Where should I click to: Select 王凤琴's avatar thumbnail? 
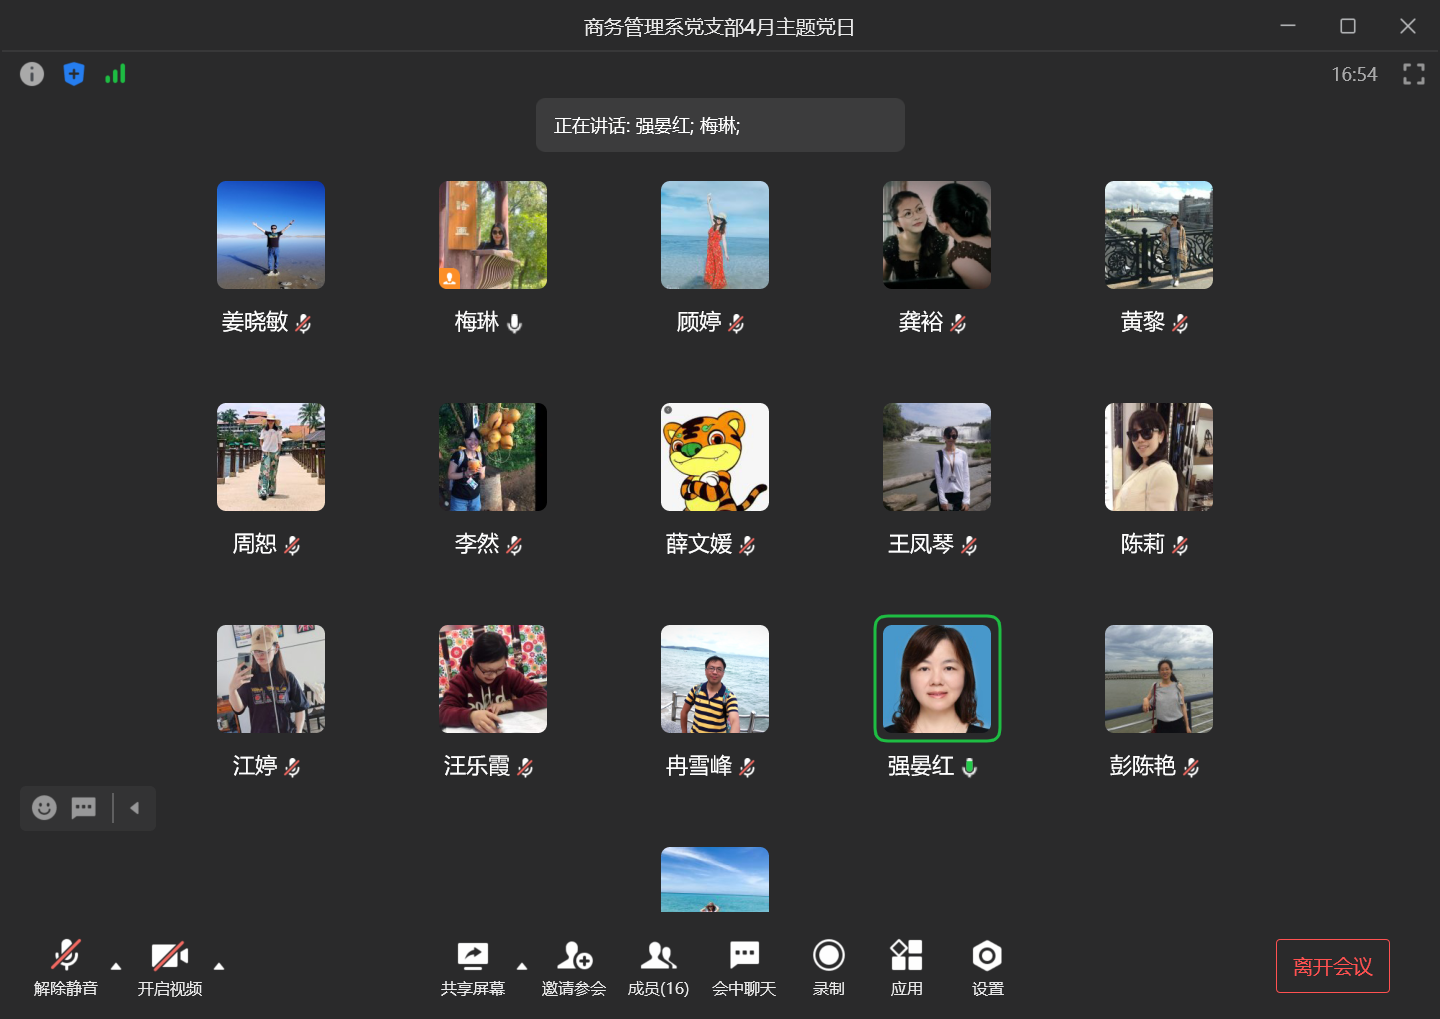[937, 457]
